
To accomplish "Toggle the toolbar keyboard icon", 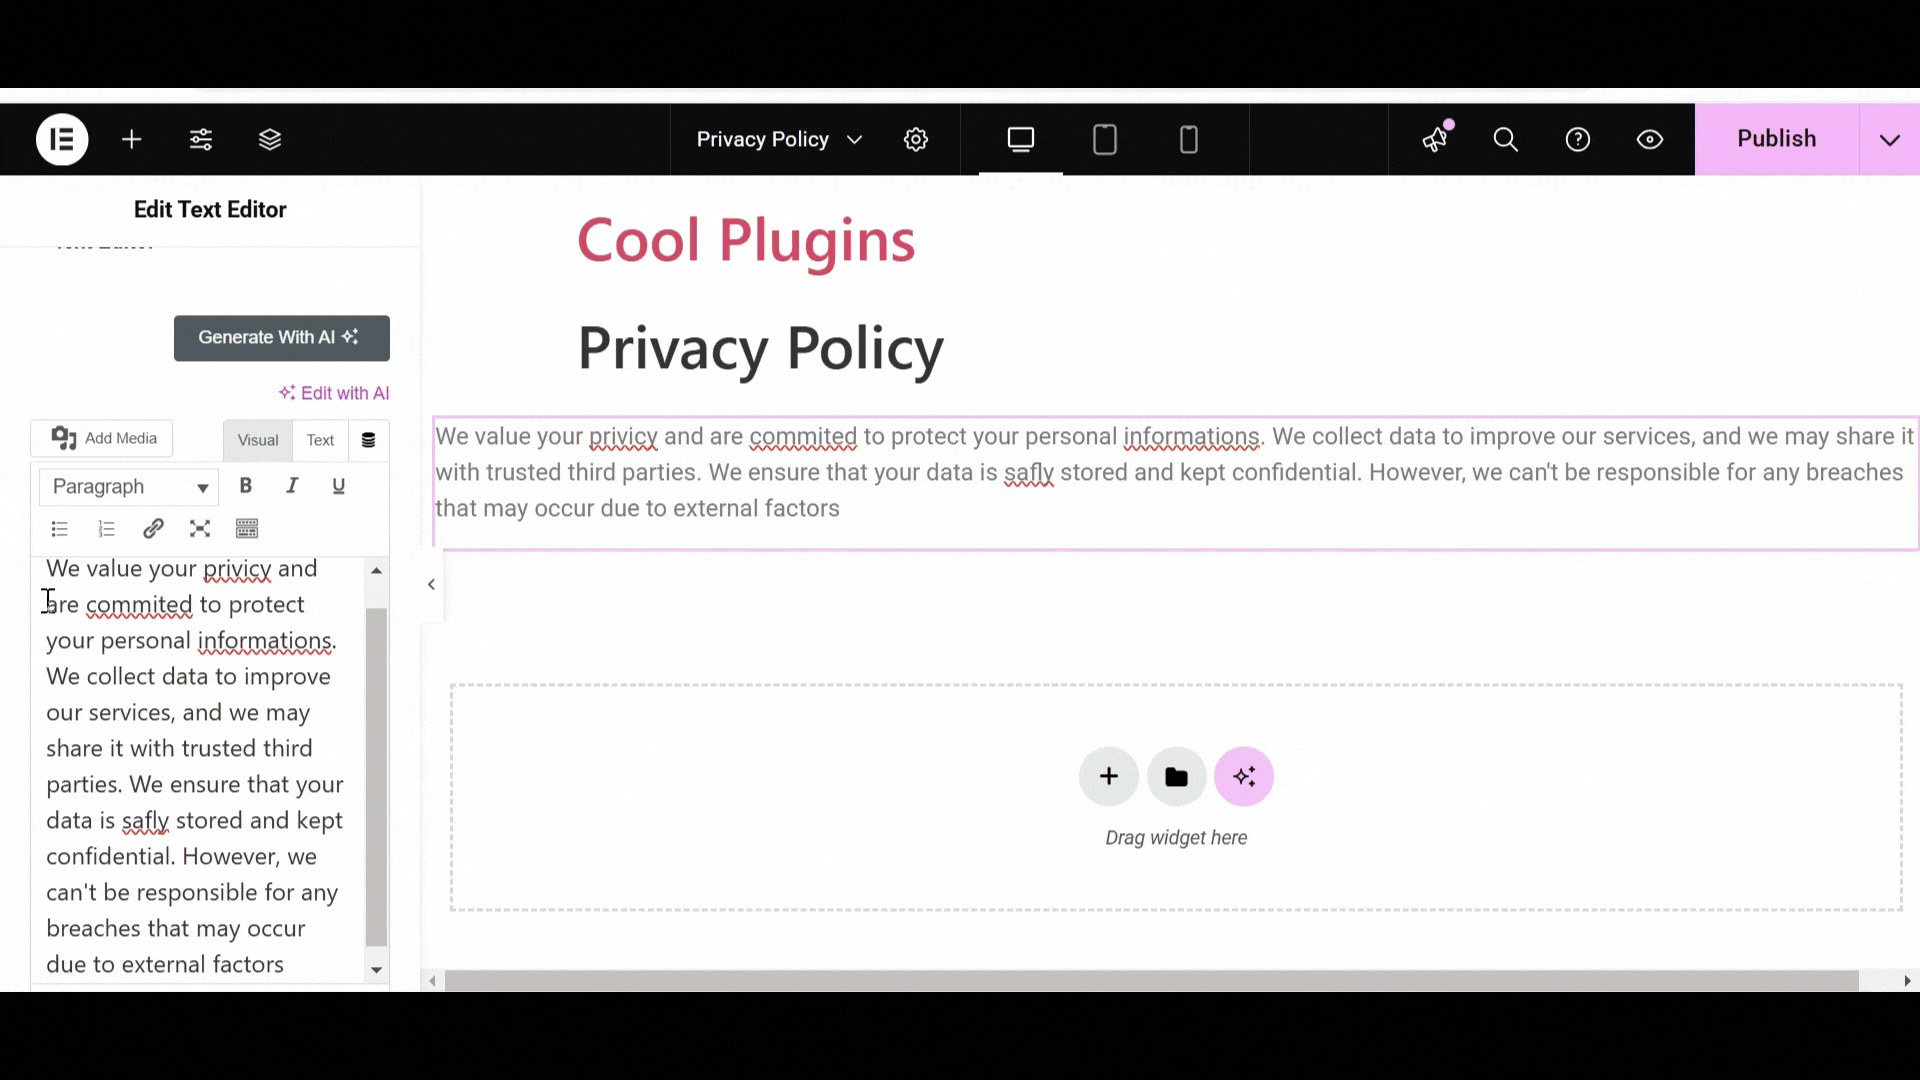I will [247, 529].
